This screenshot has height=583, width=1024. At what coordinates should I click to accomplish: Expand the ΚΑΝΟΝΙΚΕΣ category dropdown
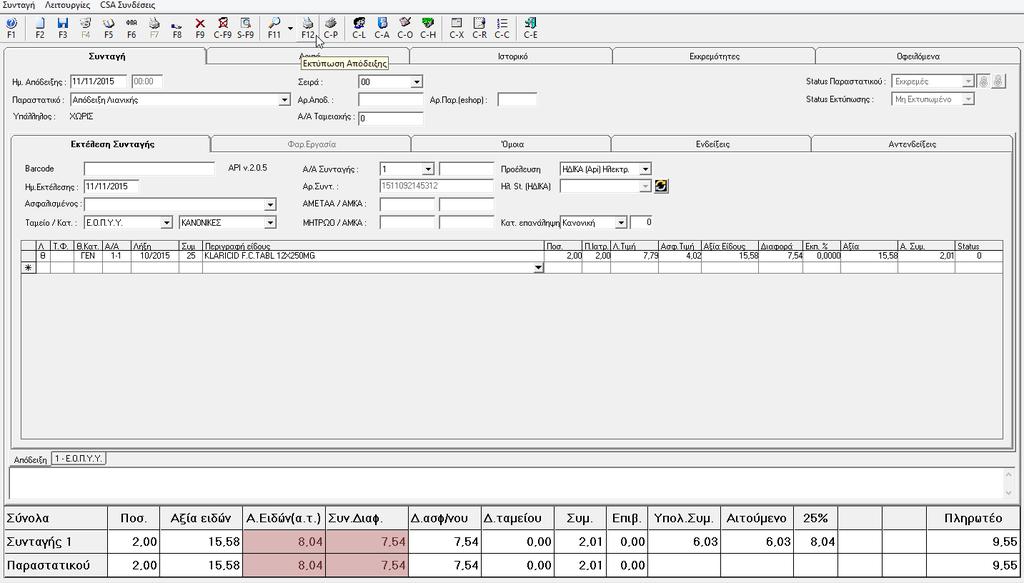coord(270,223)
